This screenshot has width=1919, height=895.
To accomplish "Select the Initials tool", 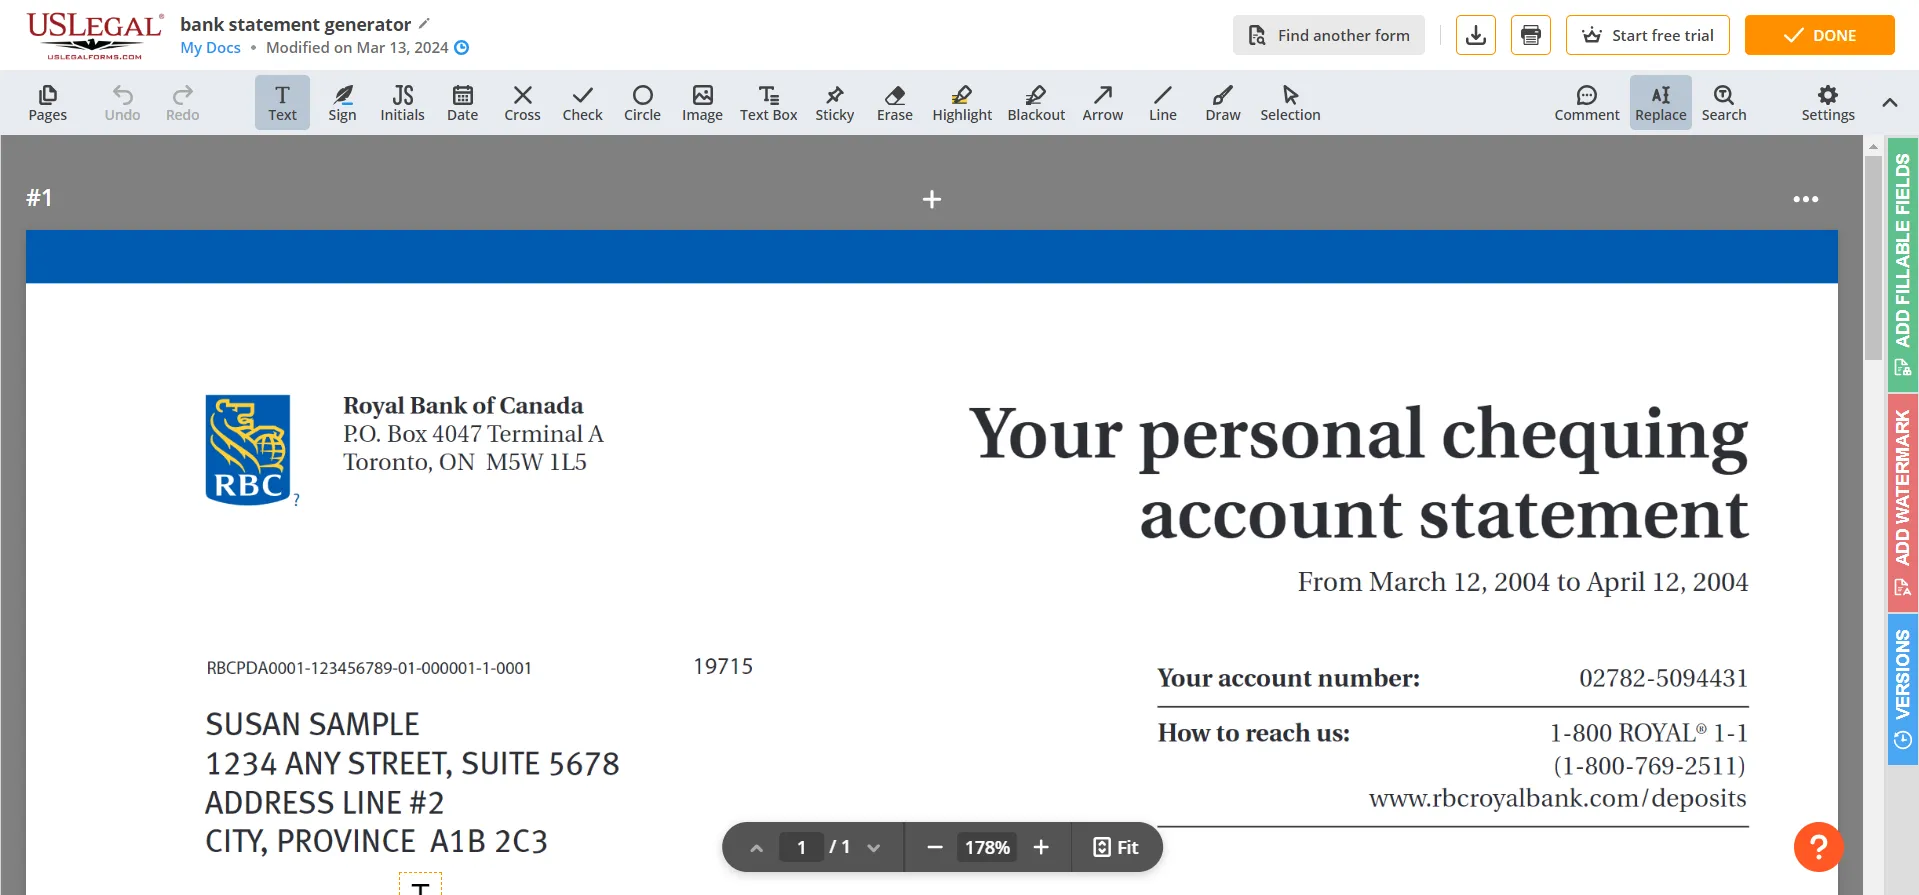I will pos(402,103).
